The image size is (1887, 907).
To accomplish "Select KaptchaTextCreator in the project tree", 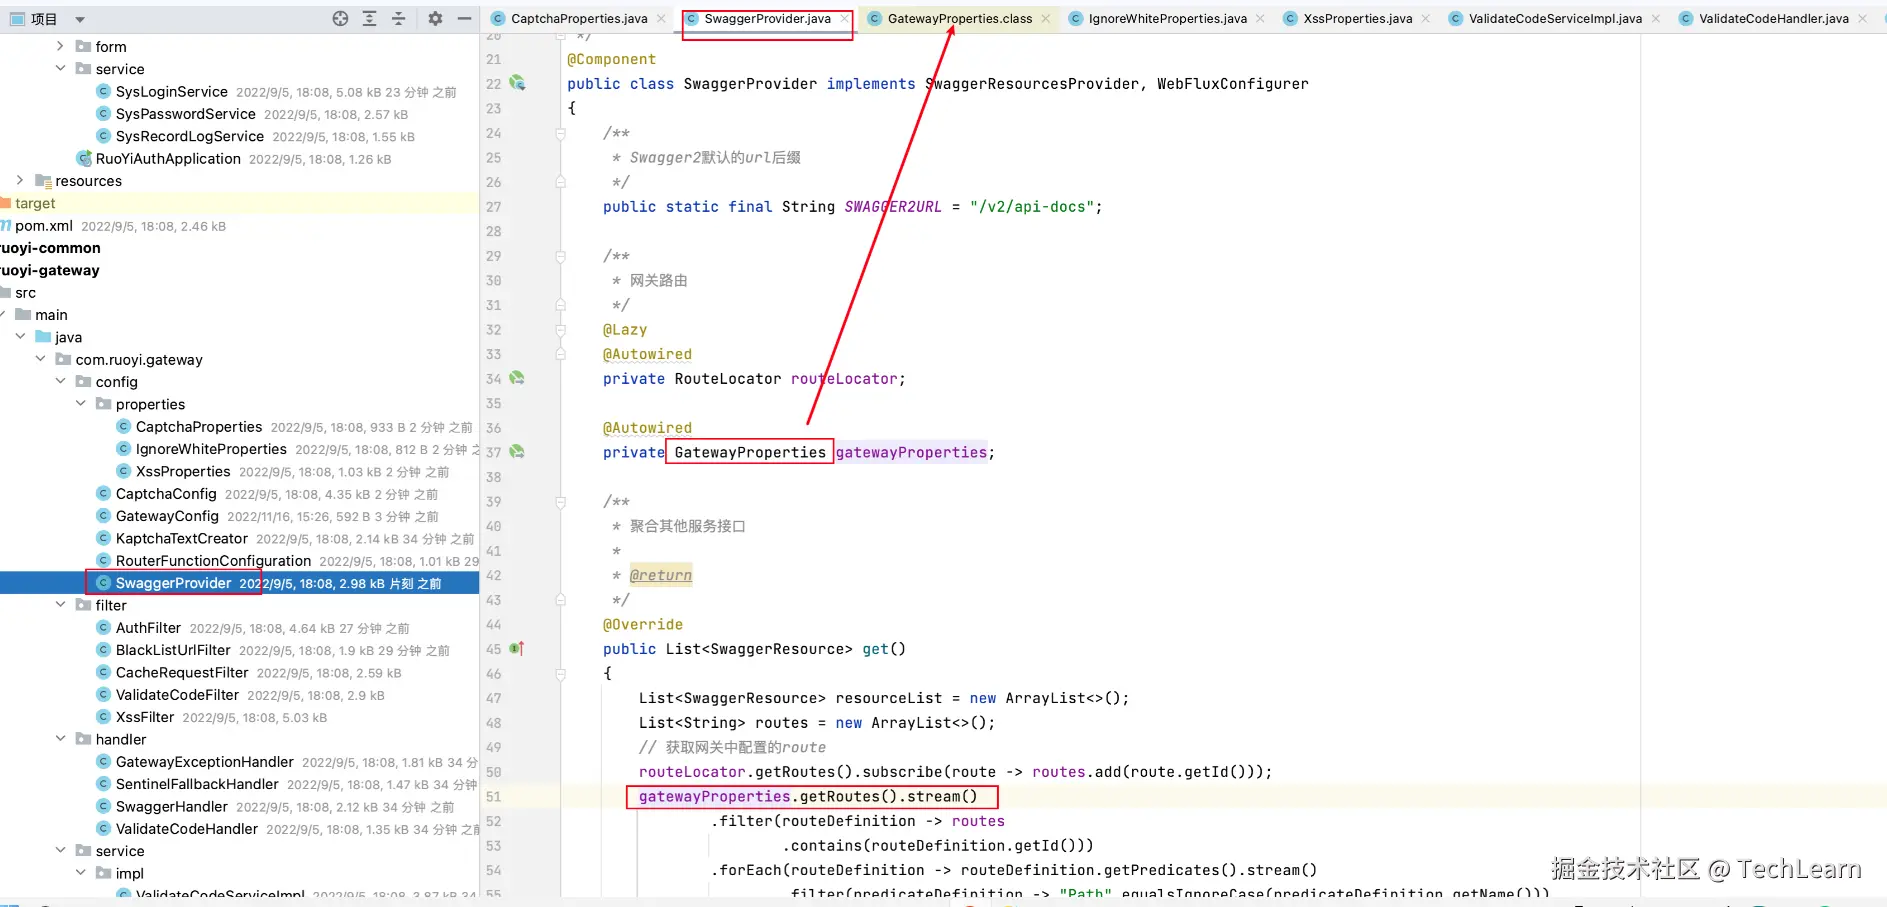I will coord(182,538).
